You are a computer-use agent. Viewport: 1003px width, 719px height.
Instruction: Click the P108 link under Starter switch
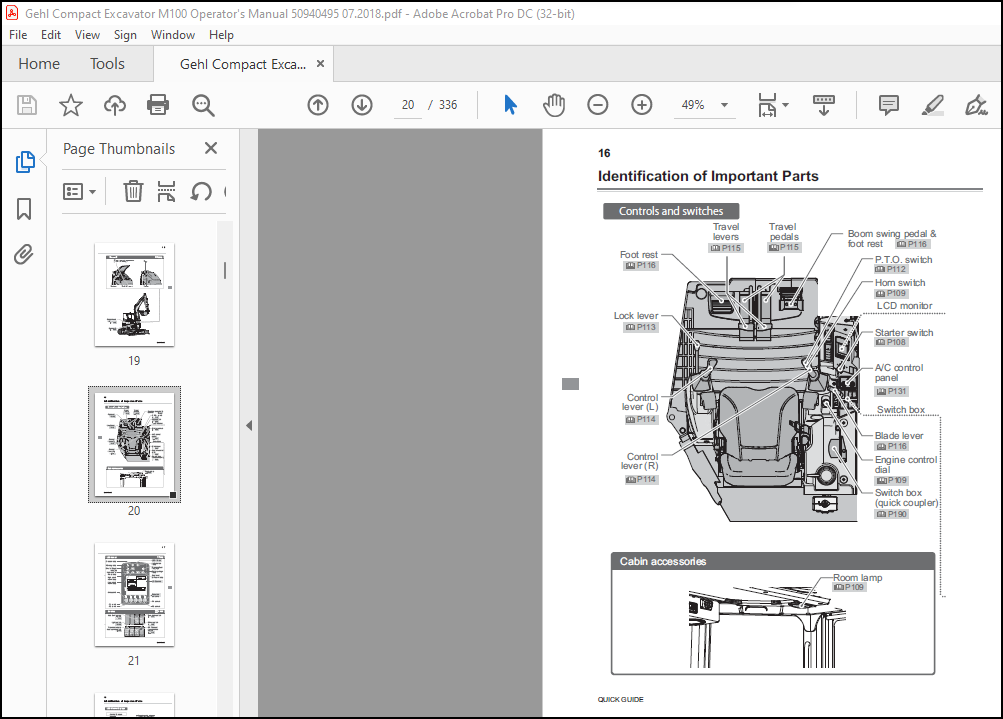pyautogui.click(x=891, y=342)
